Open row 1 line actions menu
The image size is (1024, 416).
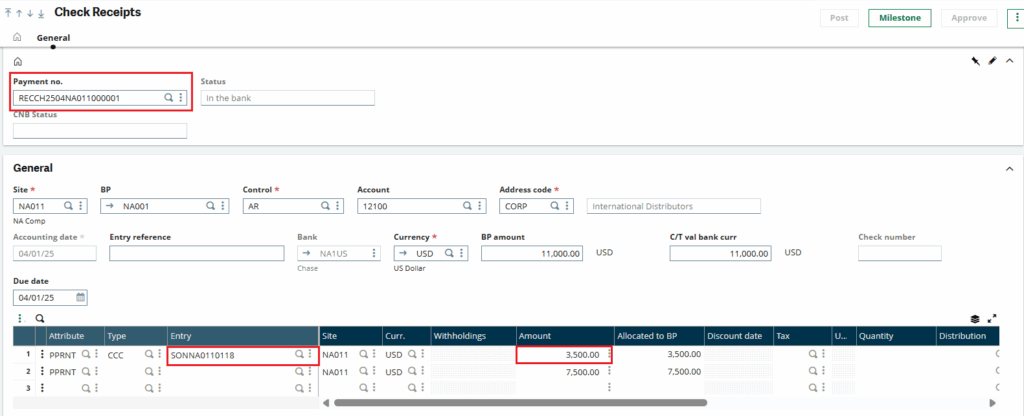[x=42, y=354]
